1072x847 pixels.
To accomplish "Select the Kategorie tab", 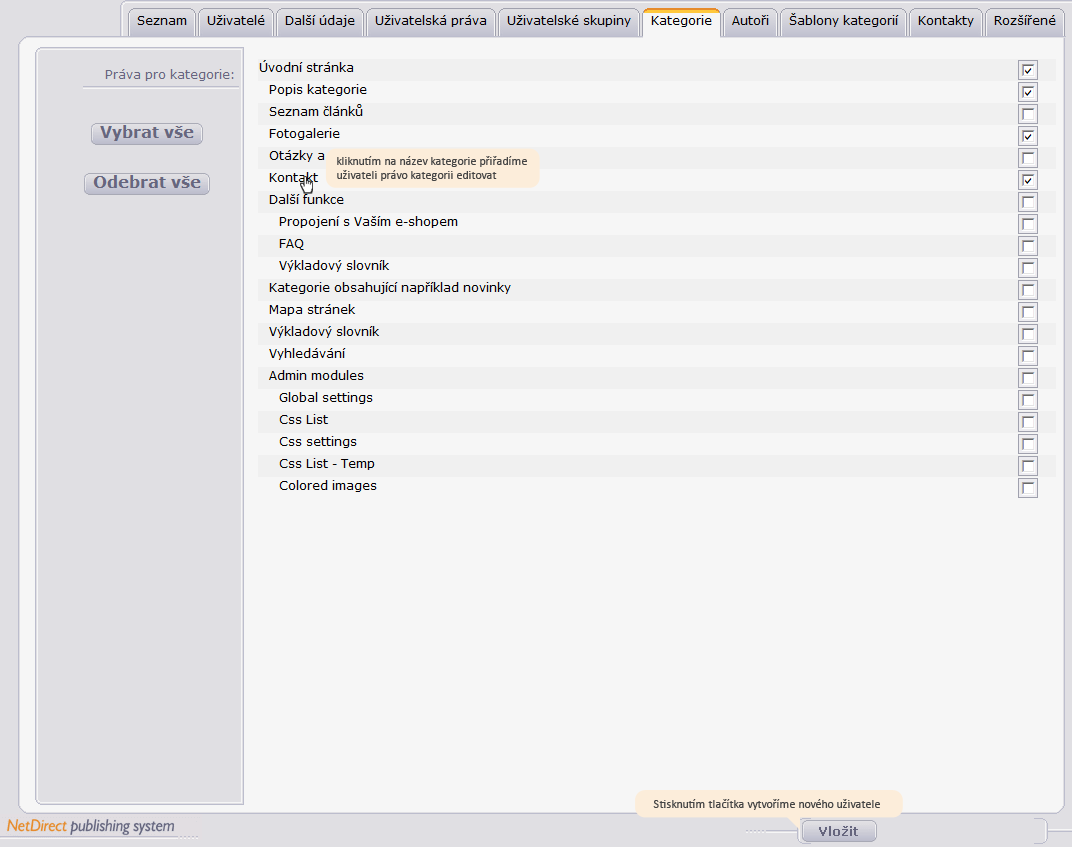I will tap(681, 21).
